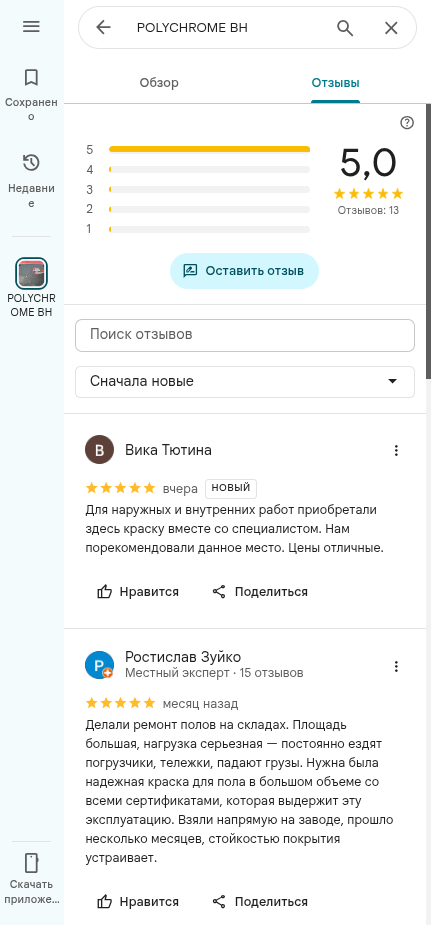Click the Оставить отзыв button

(244, 271)
